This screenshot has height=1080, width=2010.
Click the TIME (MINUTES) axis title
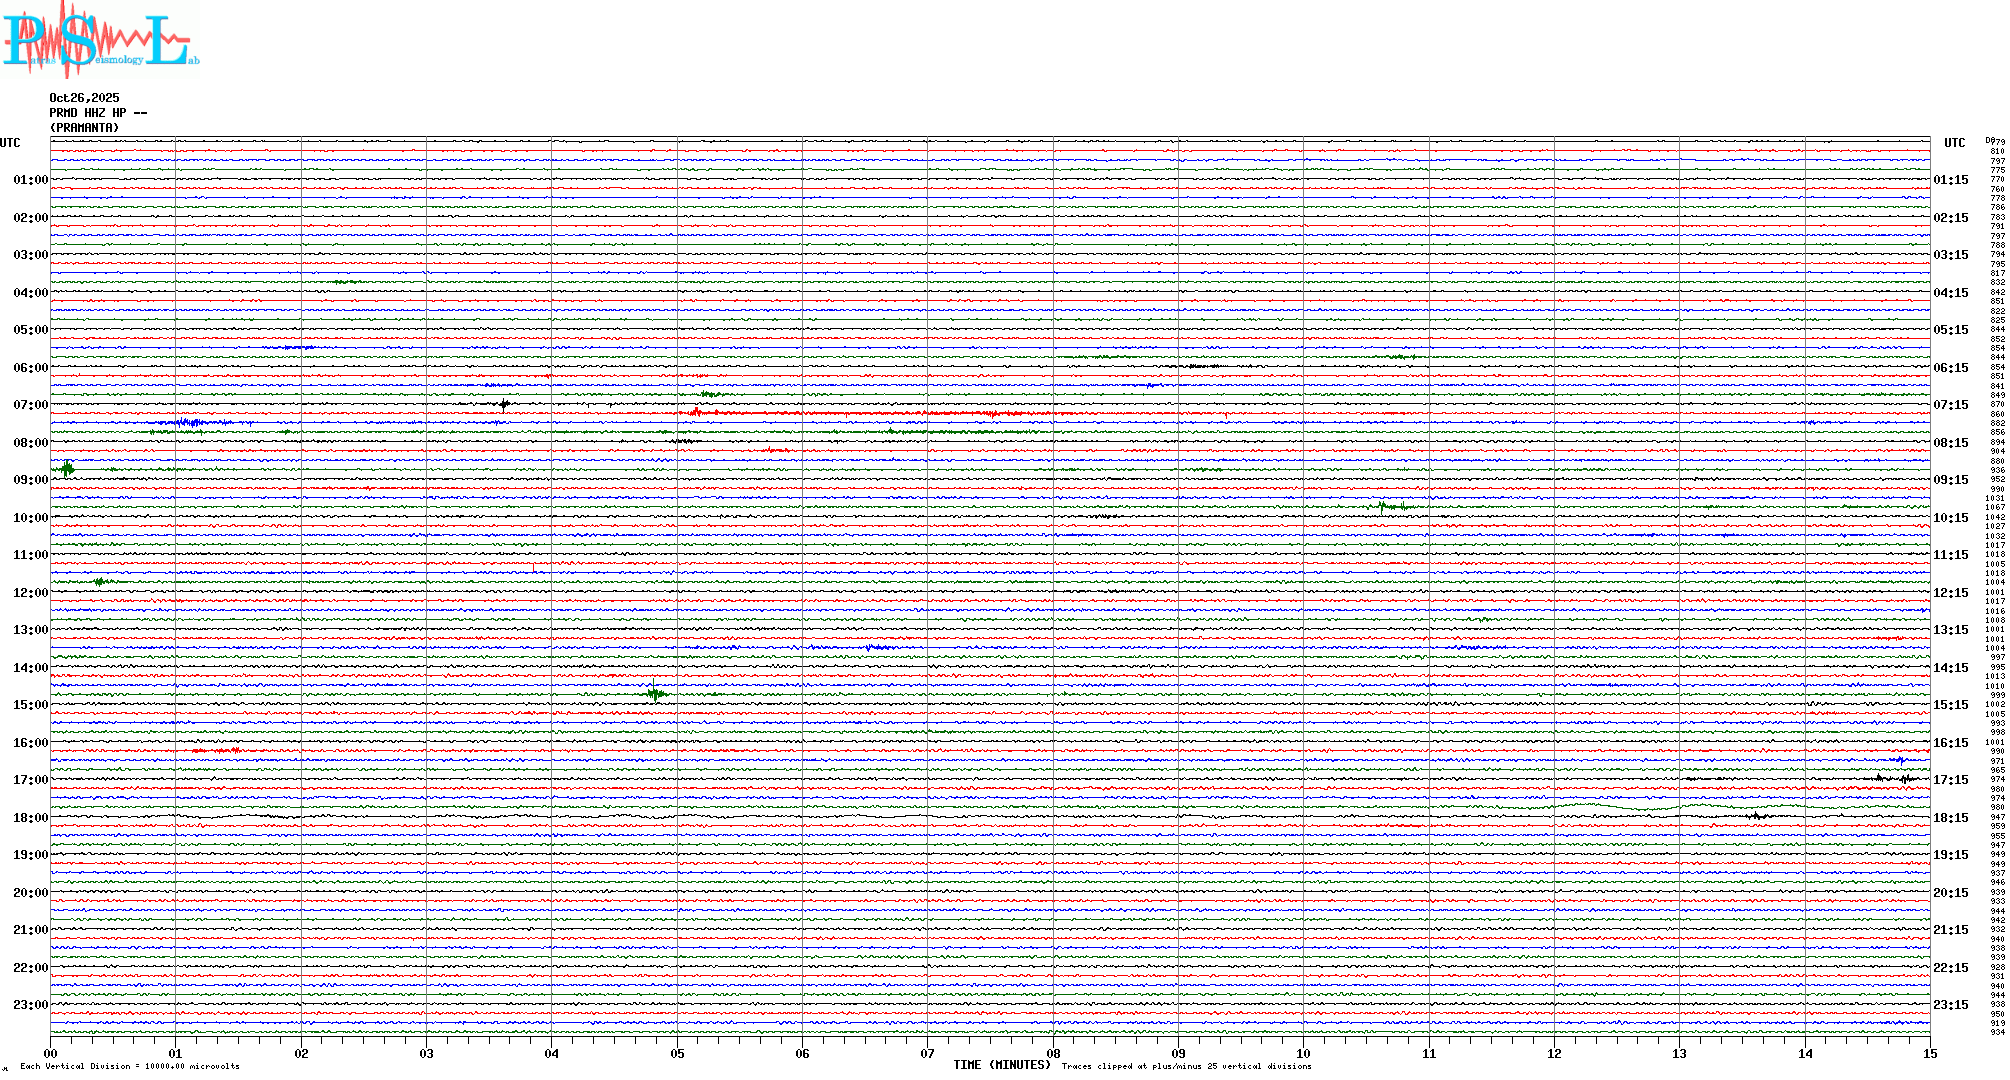click(x=1002, y=1065)
